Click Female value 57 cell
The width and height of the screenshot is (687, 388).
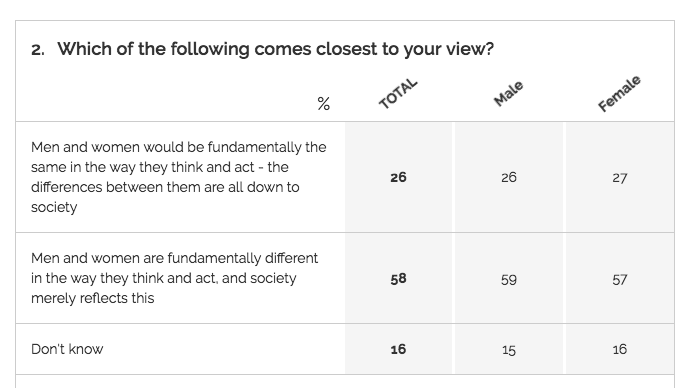tap(620, 279)
